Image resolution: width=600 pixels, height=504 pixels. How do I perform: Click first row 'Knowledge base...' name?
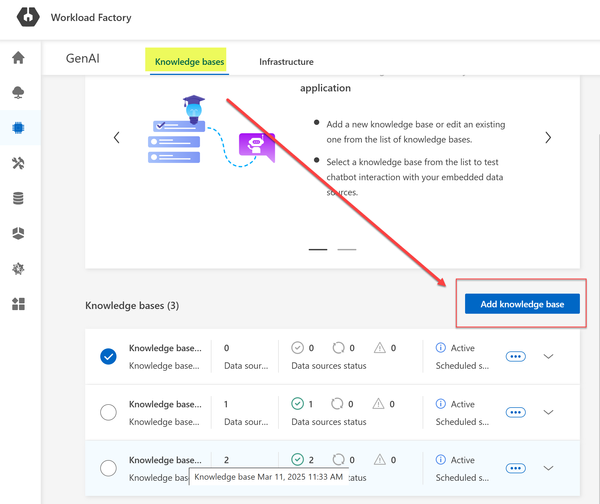pyautogui.click(x=165, y=348)
